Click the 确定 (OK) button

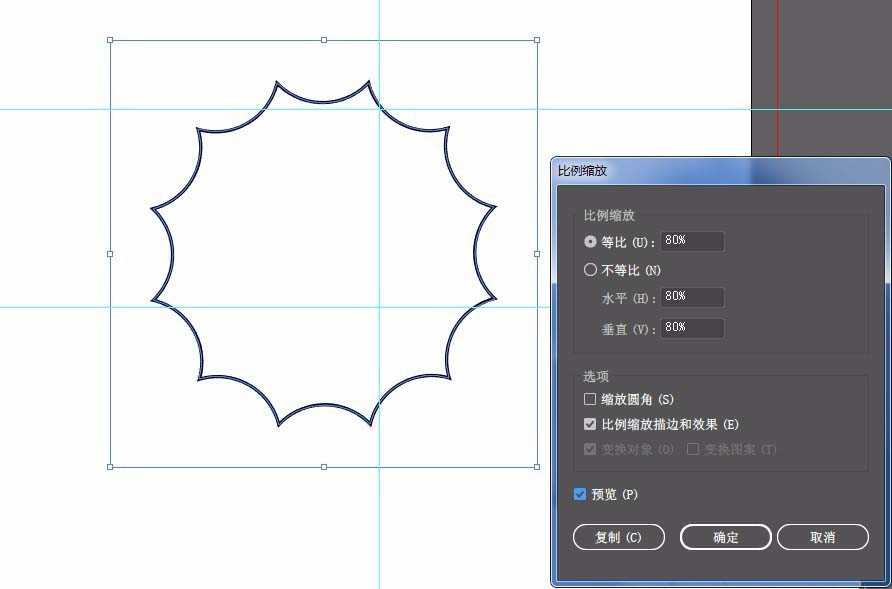726,537
